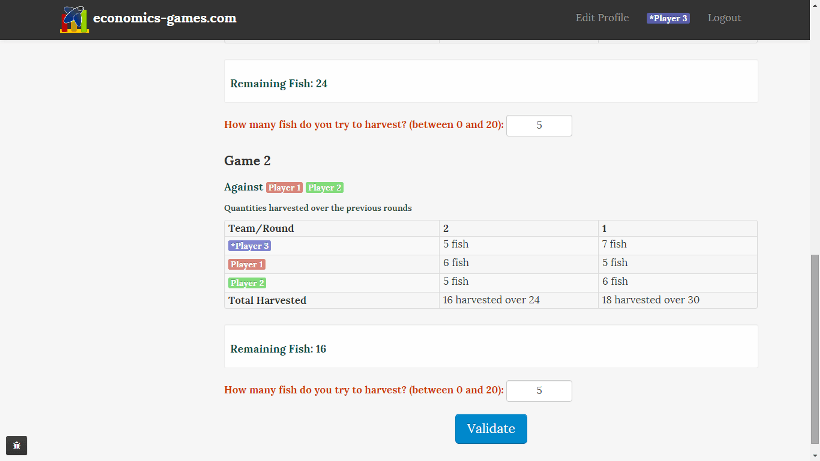Focus harvest input below Remaining Fish: 24
This screenshot has width=820, height=461.
point(539,126)
